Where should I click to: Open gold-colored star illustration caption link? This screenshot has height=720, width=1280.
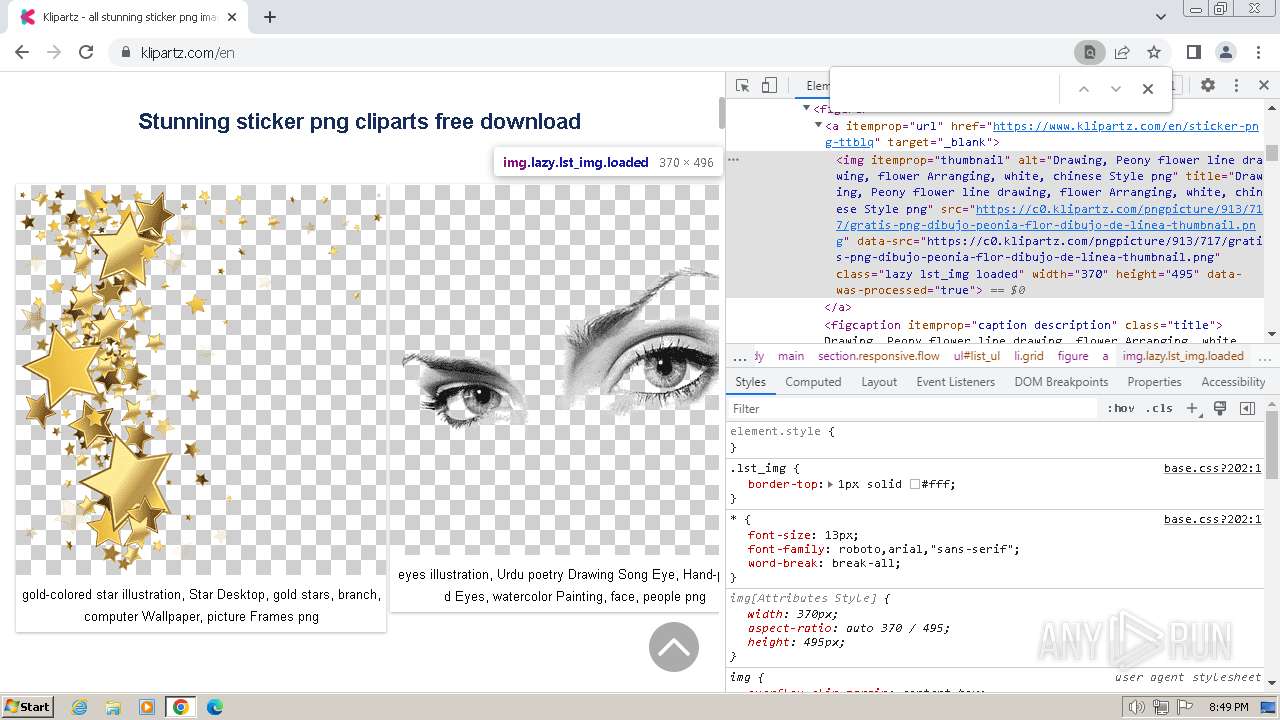click(201, 605)
